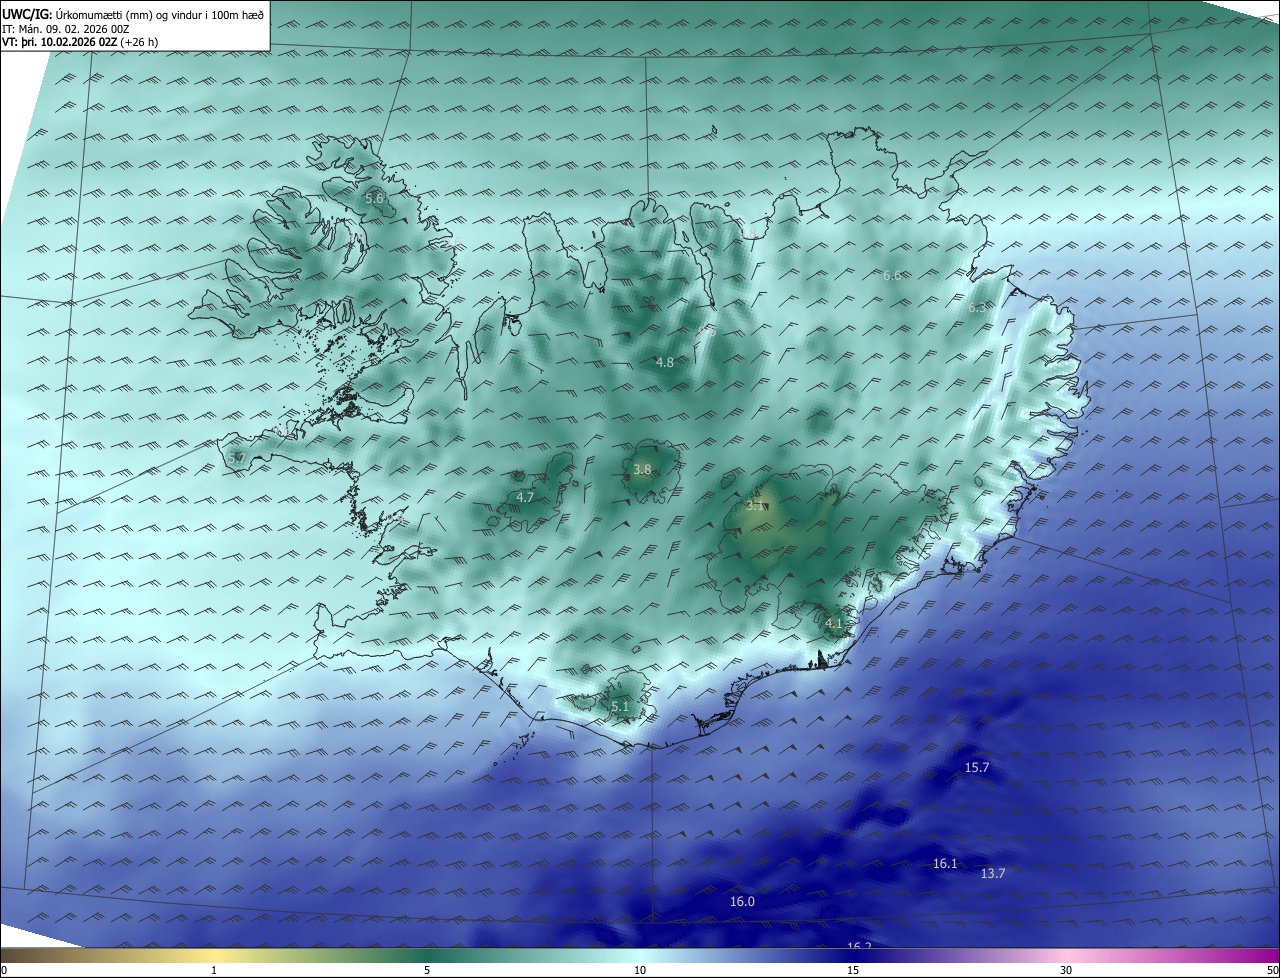Click the 16.1 value in the southeast sea
The image size is (1280, 978).
pos(945,864)
